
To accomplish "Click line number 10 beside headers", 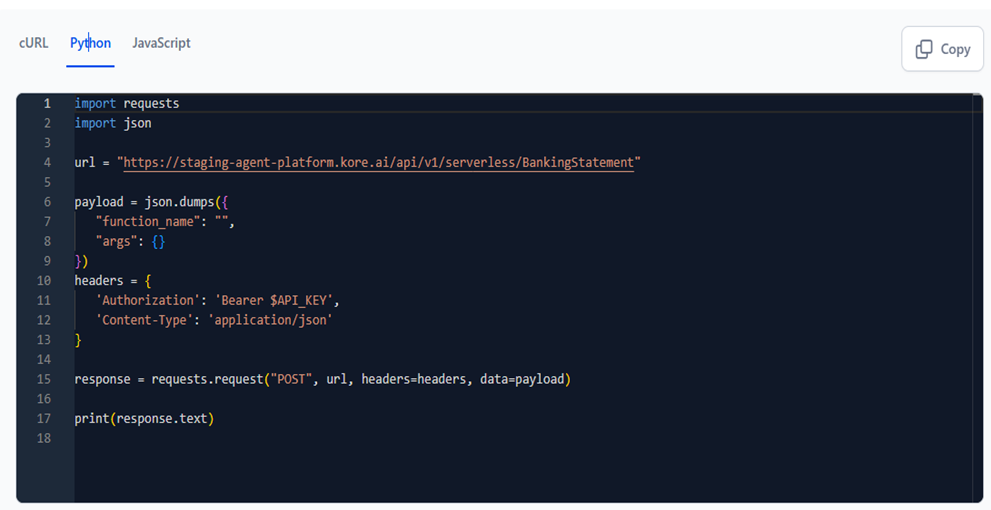I will coord(43,280).
